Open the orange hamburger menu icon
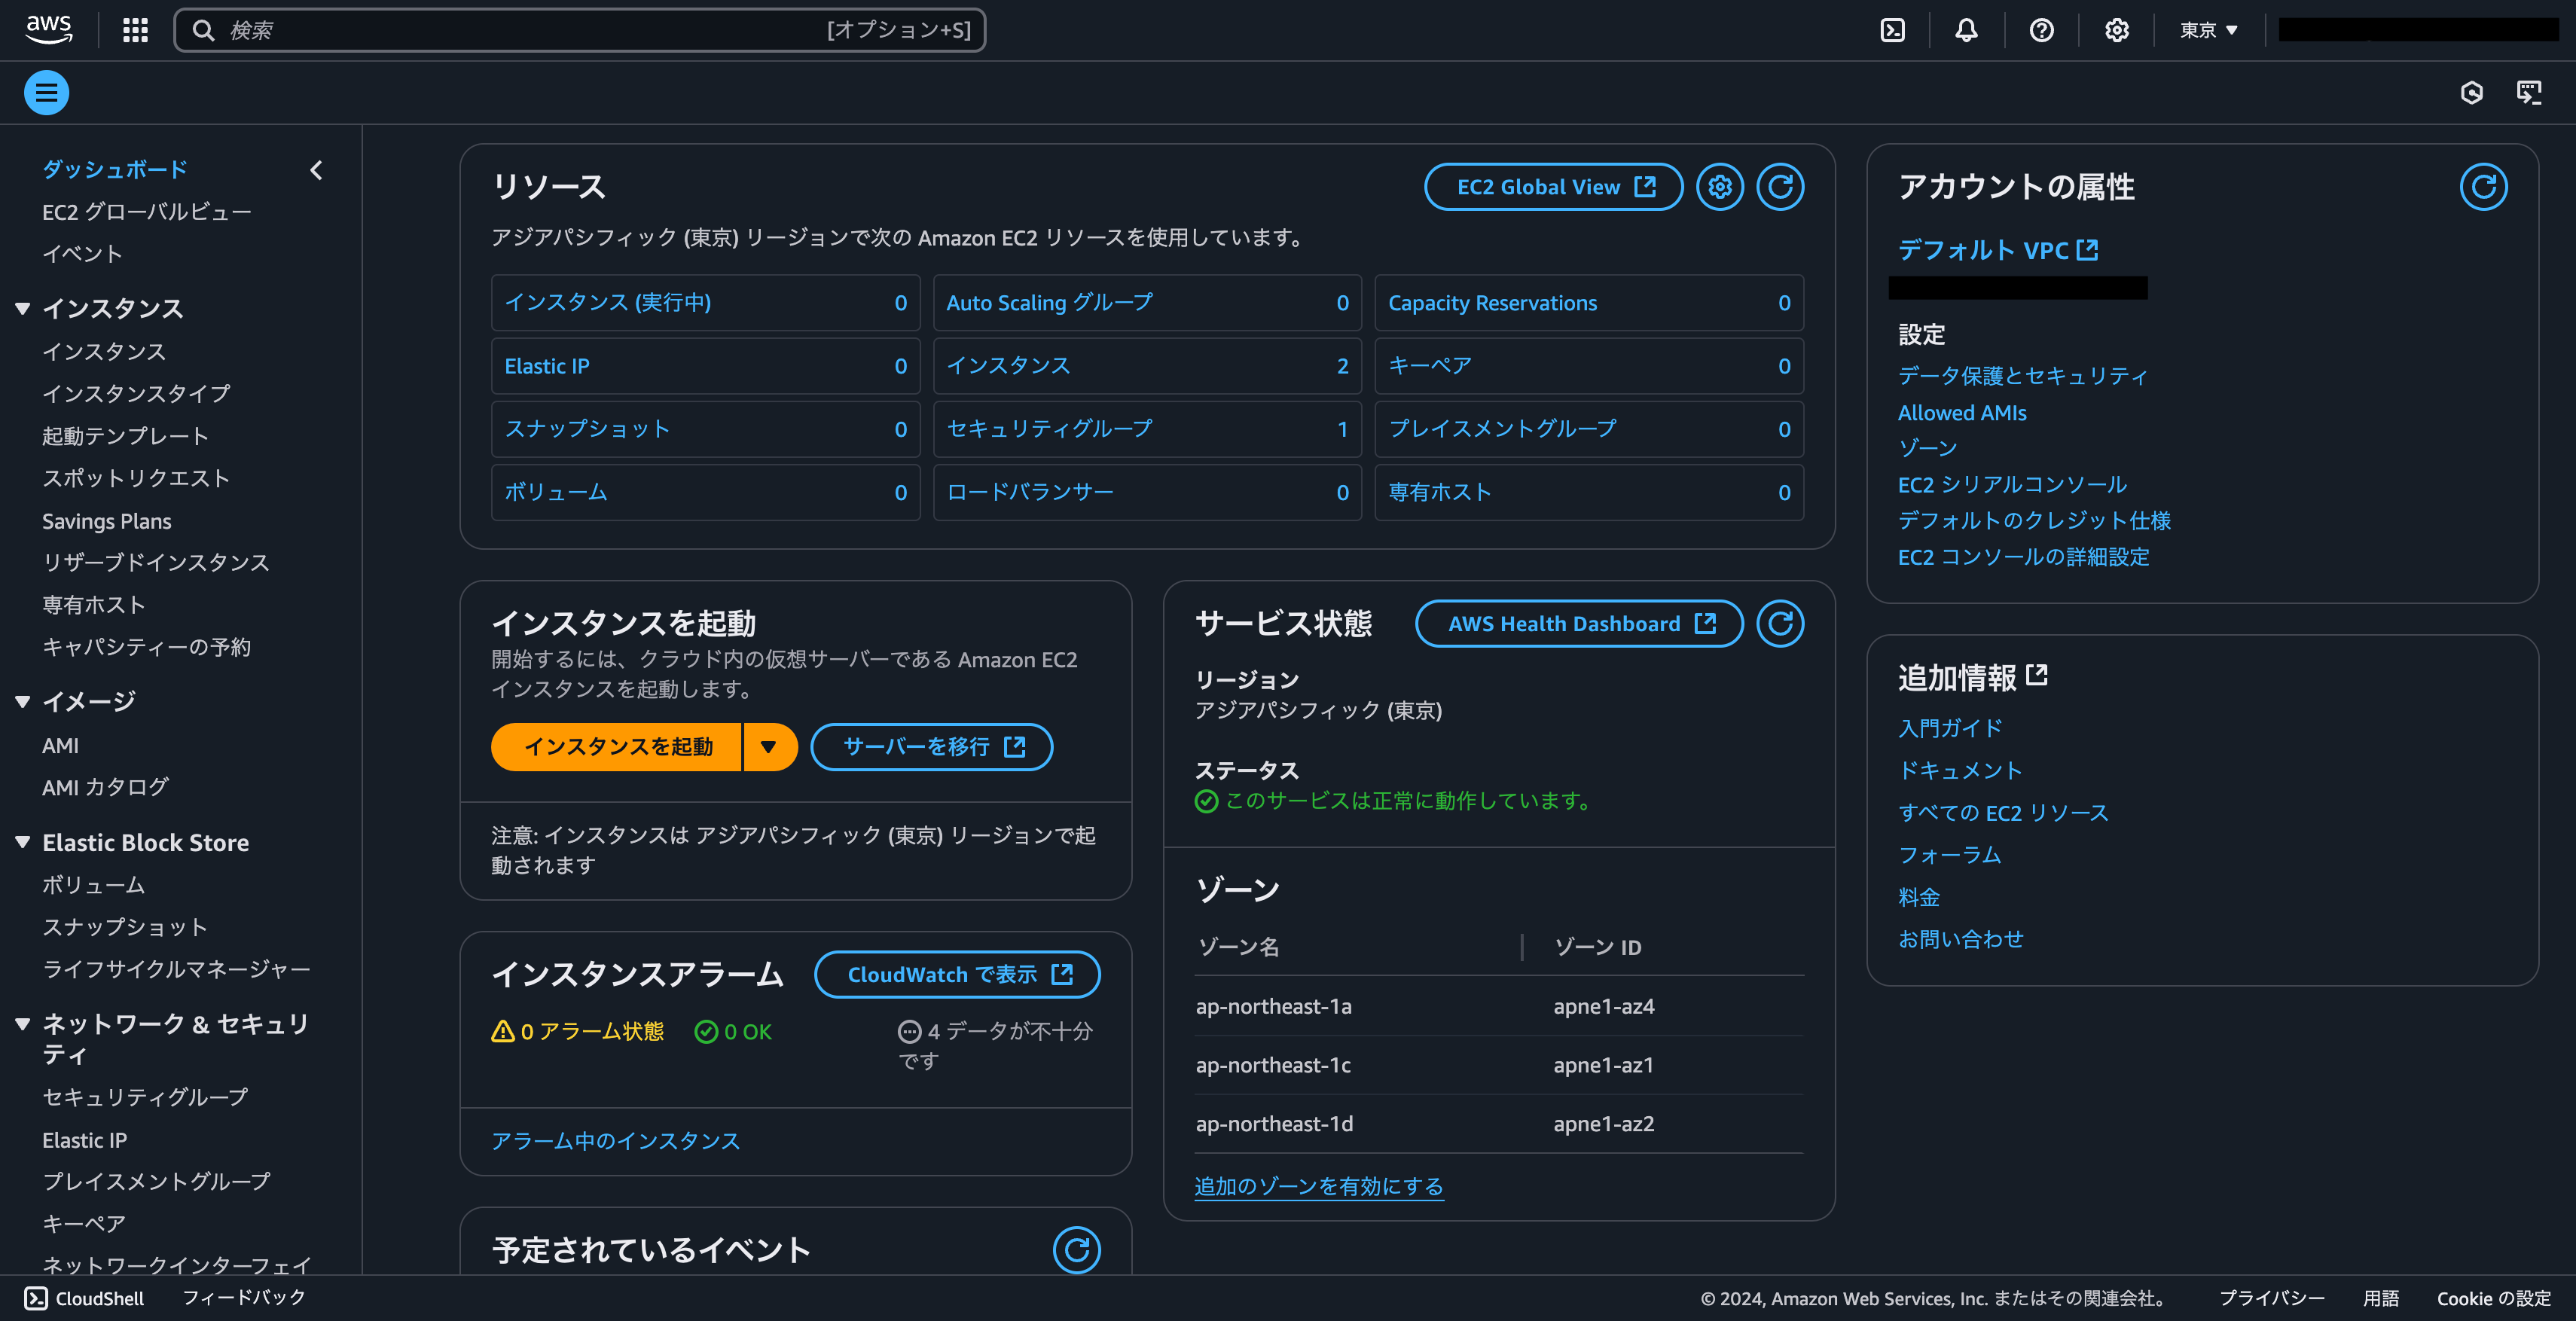Image resolution: width=2576 pixels, height=1321 pixels. coord(46,92)
